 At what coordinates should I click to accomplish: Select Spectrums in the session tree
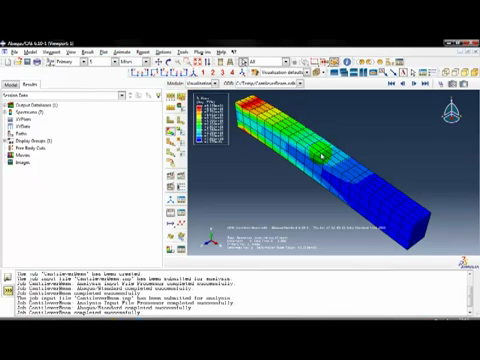click(29, 112)
